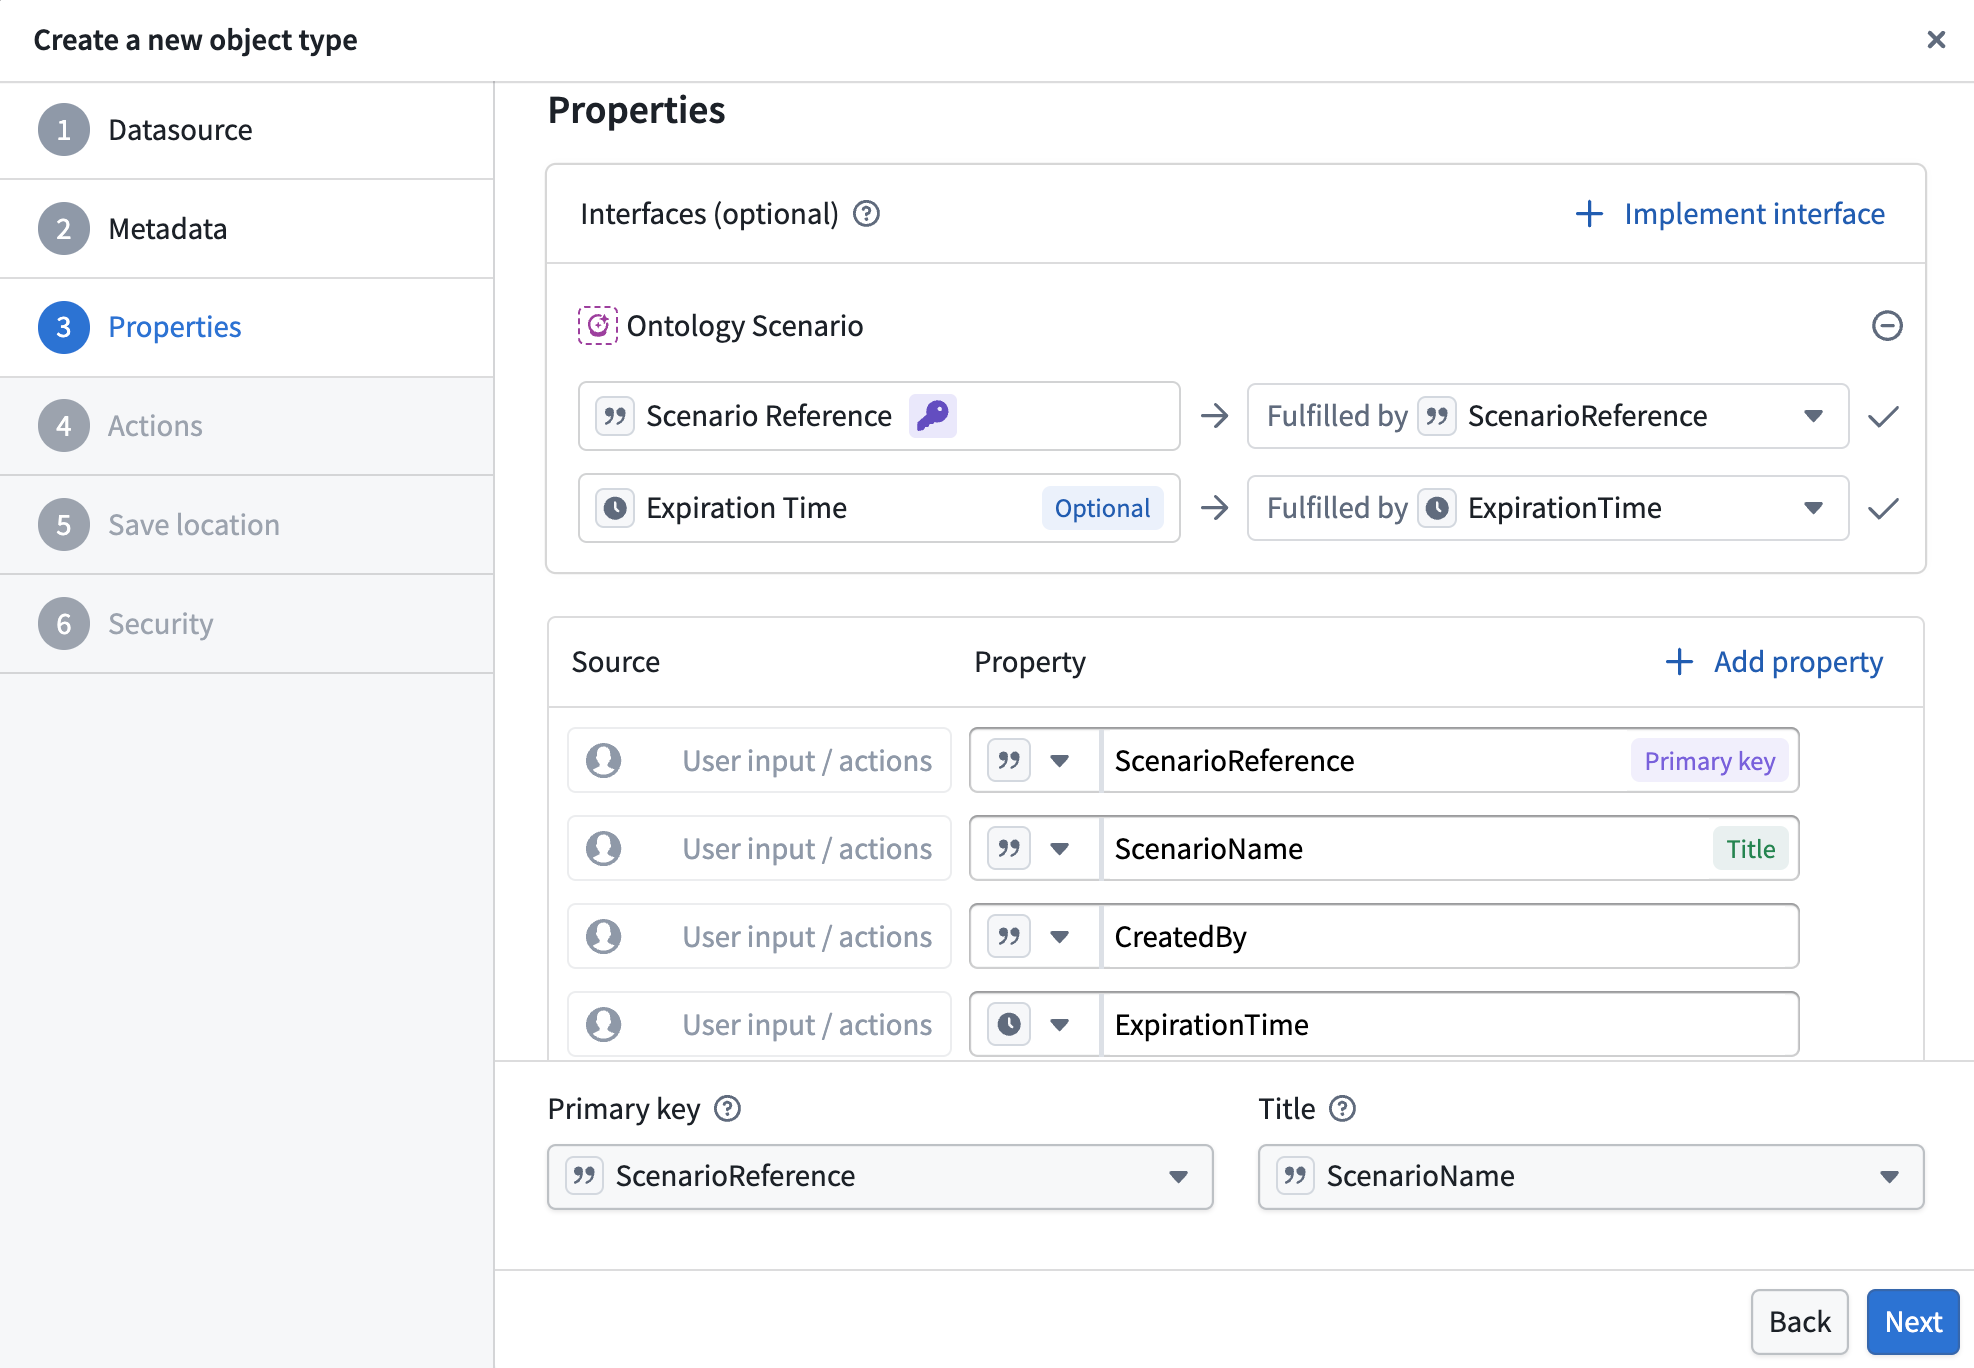Open the Interfaces (optional) help icon

(x=866, y=214)
